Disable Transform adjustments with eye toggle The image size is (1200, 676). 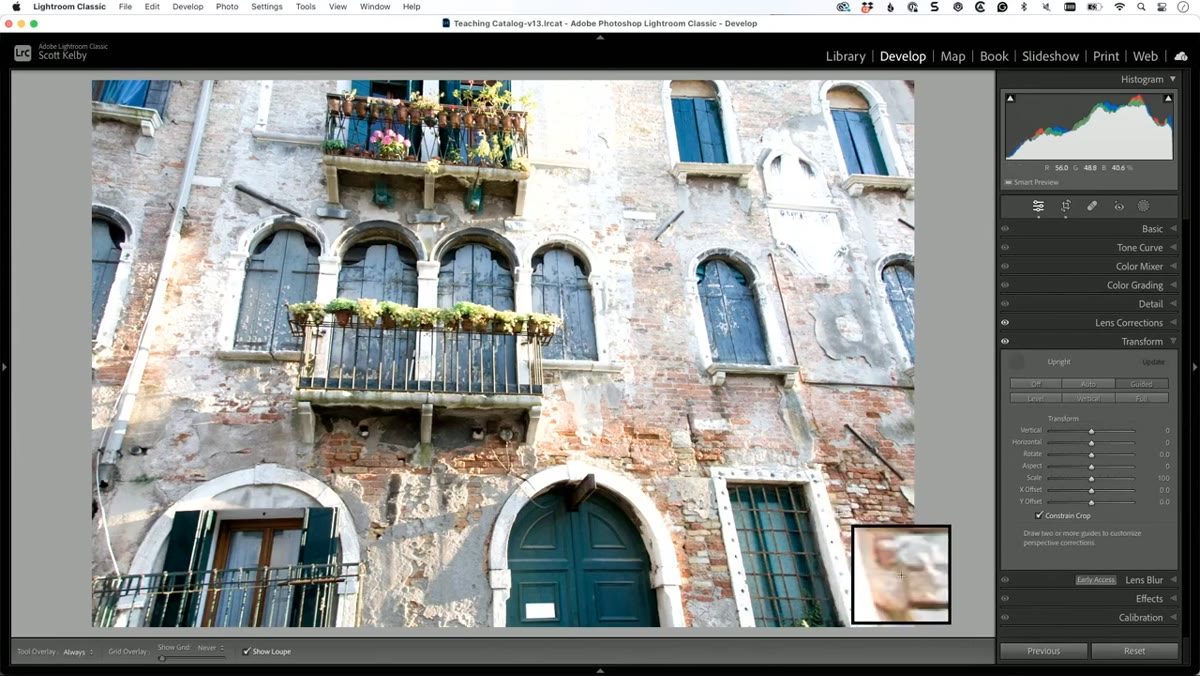point(1005,341)
